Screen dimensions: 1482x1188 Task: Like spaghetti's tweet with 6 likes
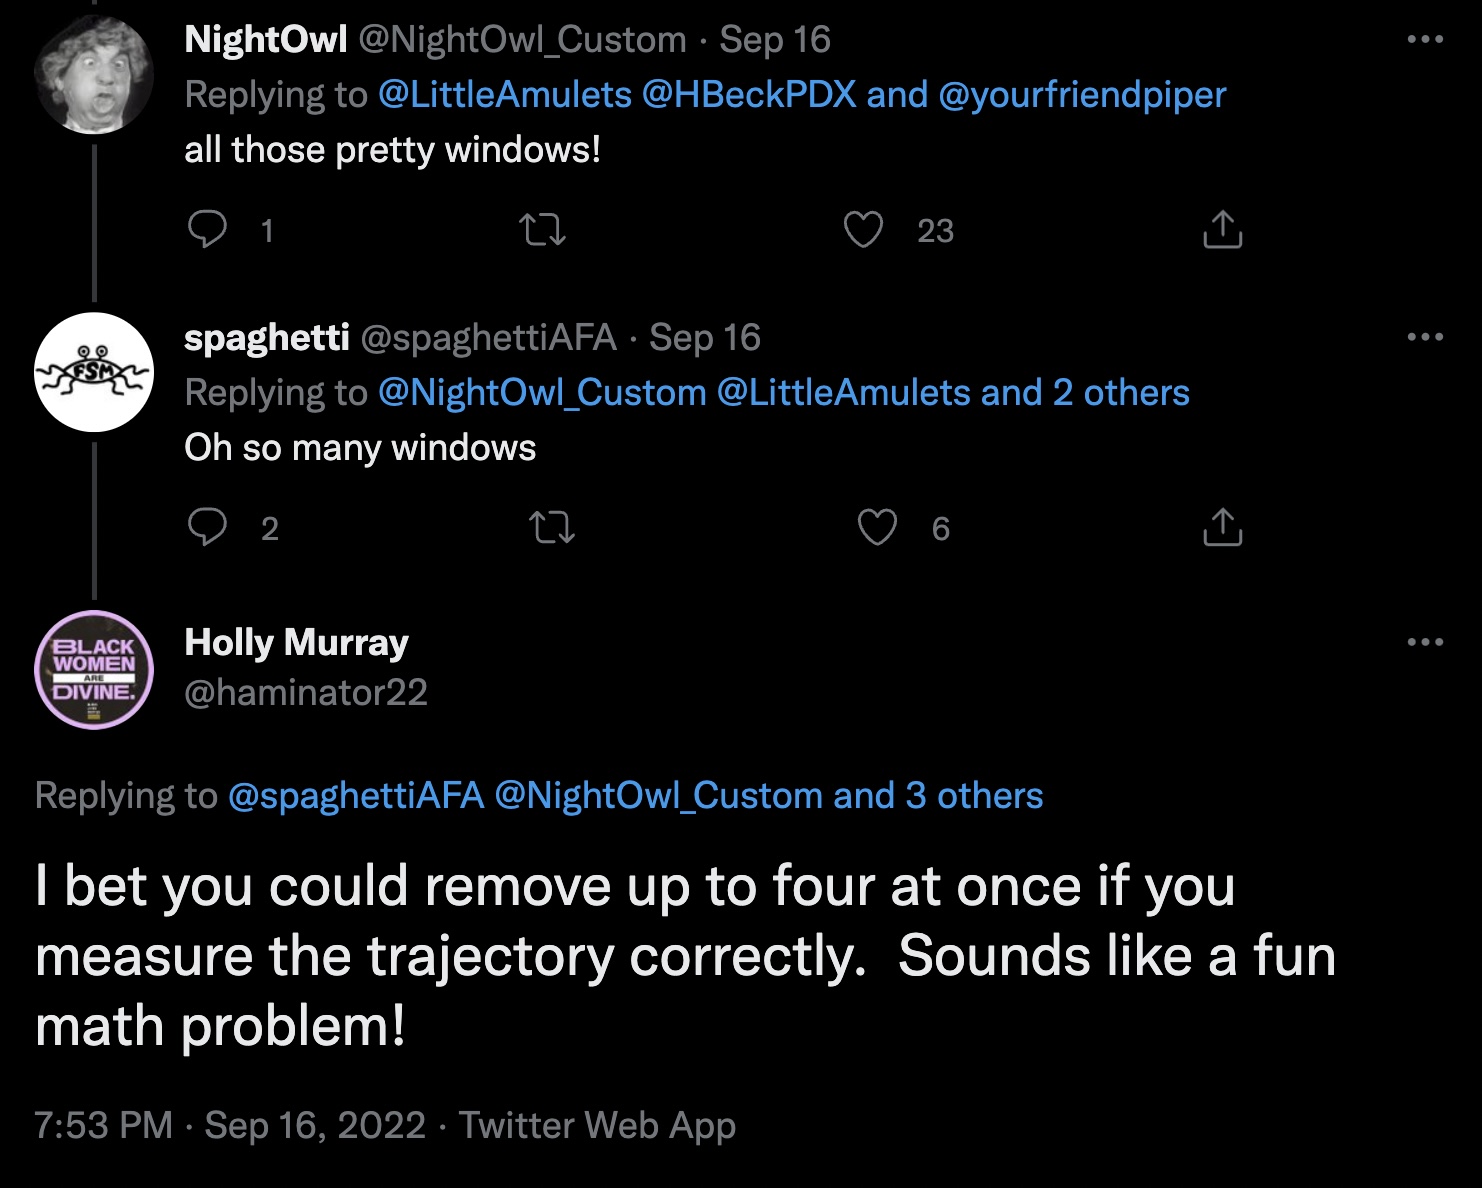[x=877, y=527]
